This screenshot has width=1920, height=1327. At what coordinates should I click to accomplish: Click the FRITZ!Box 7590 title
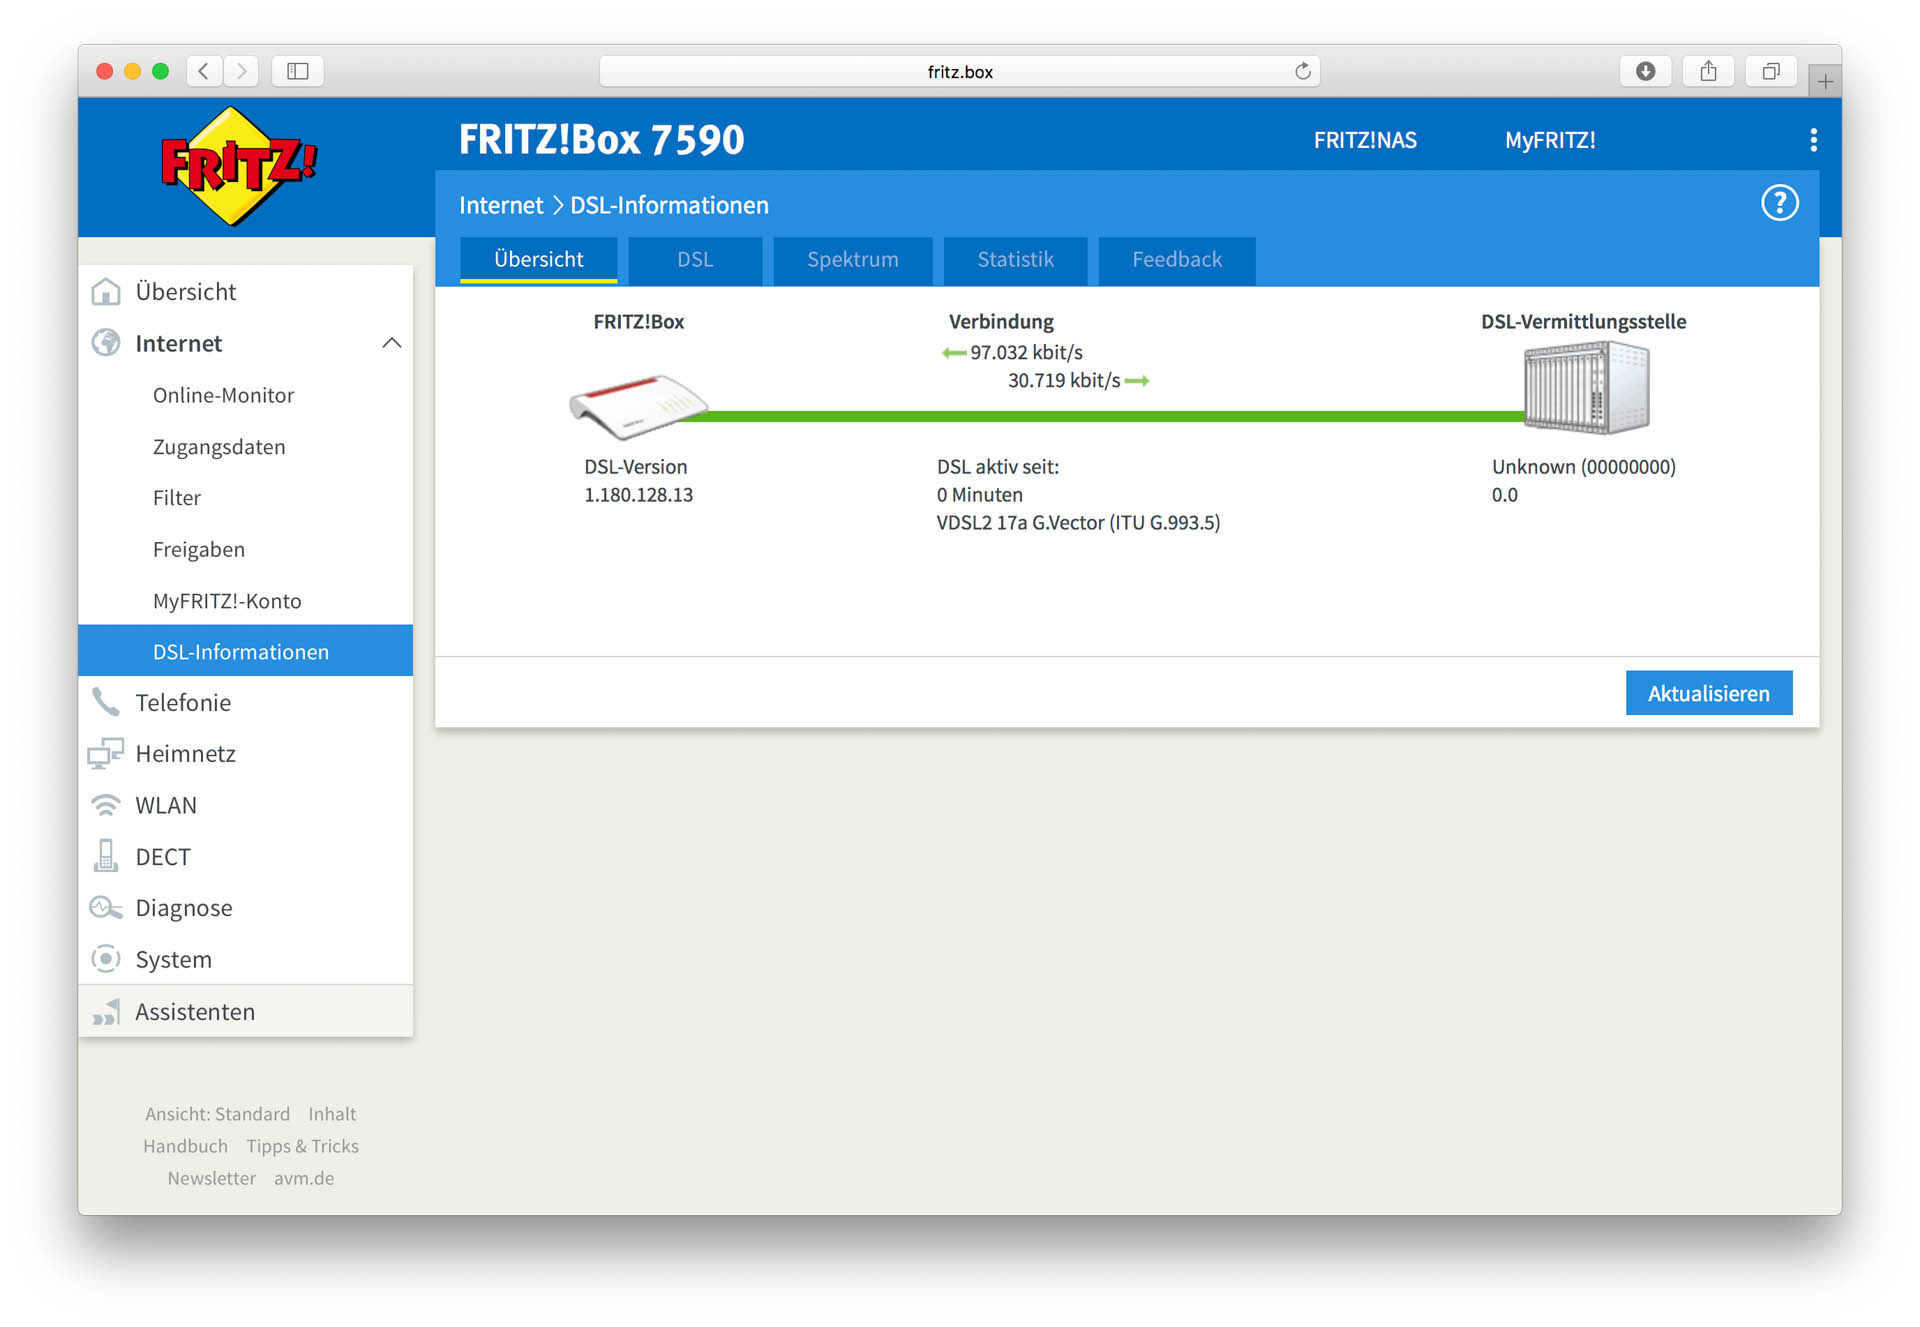[601, 140]
